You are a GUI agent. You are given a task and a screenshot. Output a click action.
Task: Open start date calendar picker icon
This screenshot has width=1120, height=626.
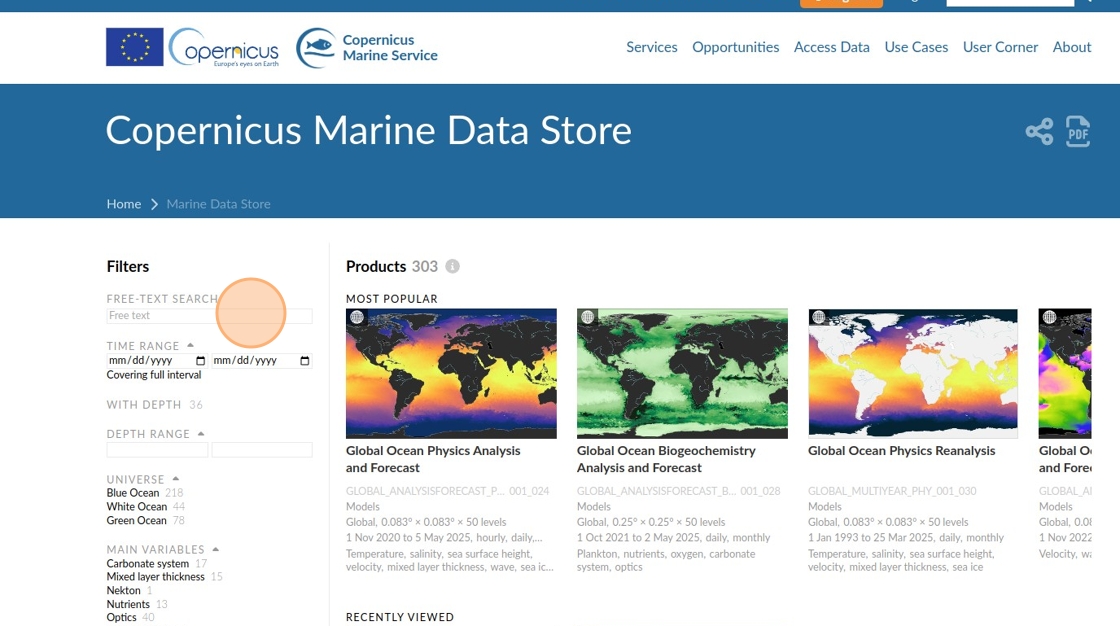200,361
